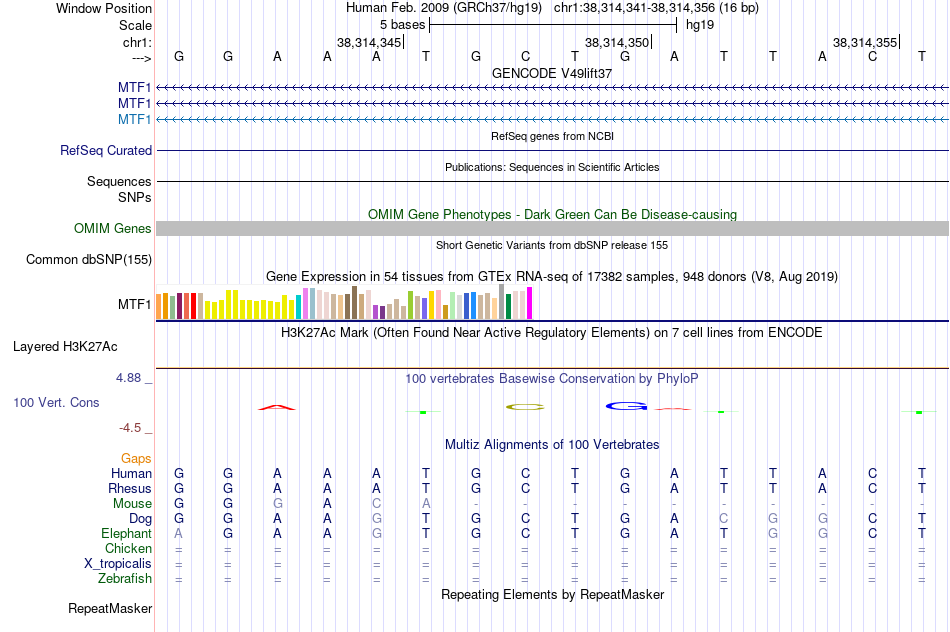This screenshot has height=632, width=950.
Task: Click the '4.88' PhyloP upper scale value
Action: (128, 378)
